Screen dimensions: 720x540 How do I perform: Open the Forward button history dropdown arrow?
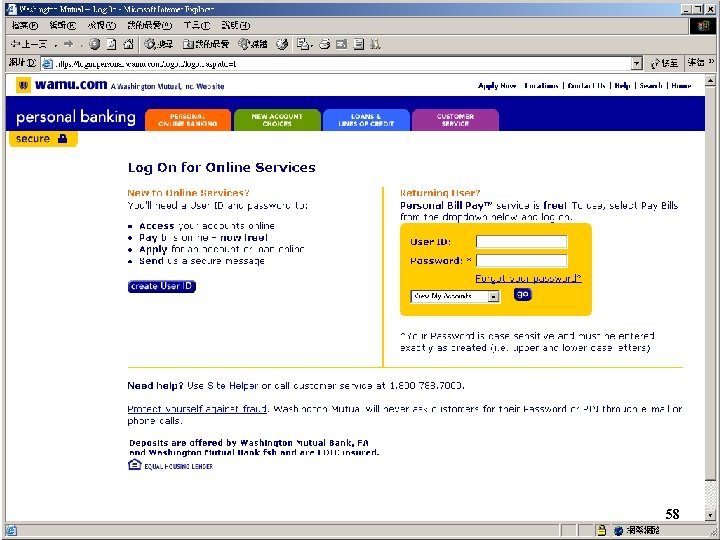[81, 45]
